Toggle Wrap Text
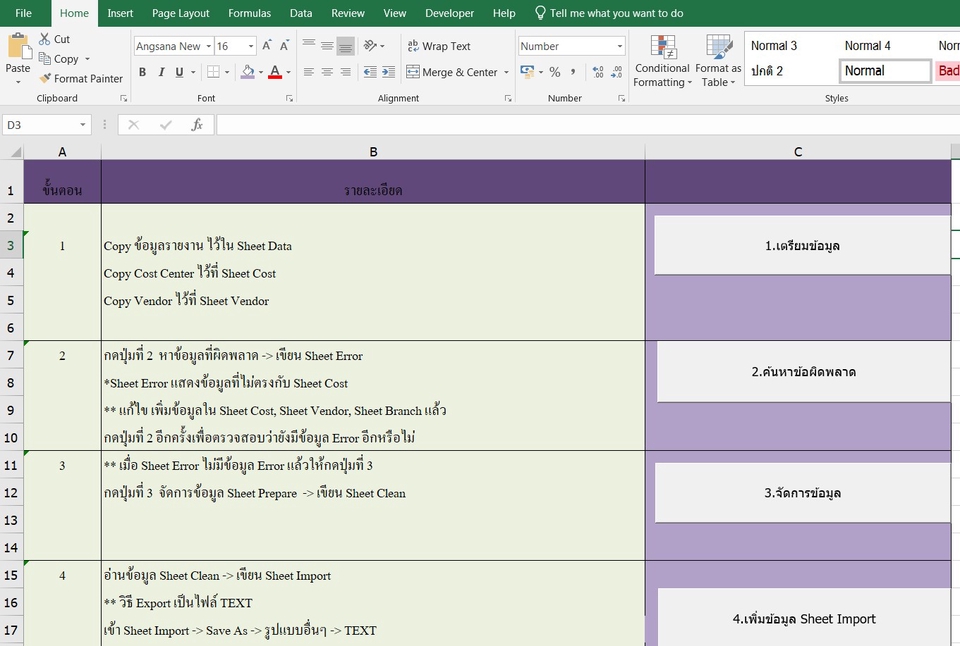The height and width of the screenshot is (646, 960). click(439, 46)
